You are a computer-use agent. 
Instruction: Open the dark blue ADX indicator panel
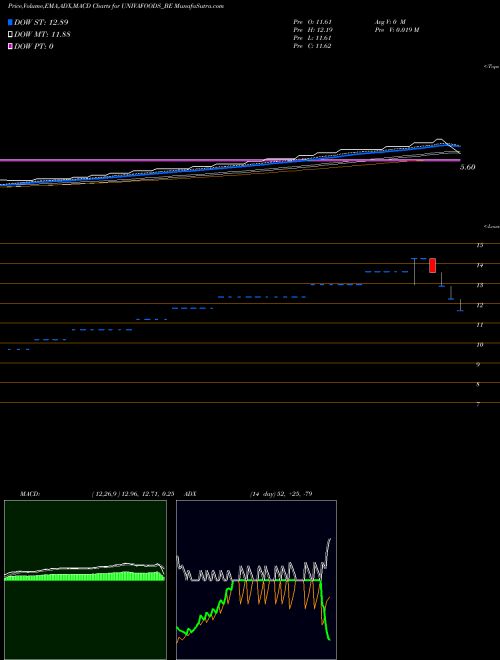(x=256, y=580)
